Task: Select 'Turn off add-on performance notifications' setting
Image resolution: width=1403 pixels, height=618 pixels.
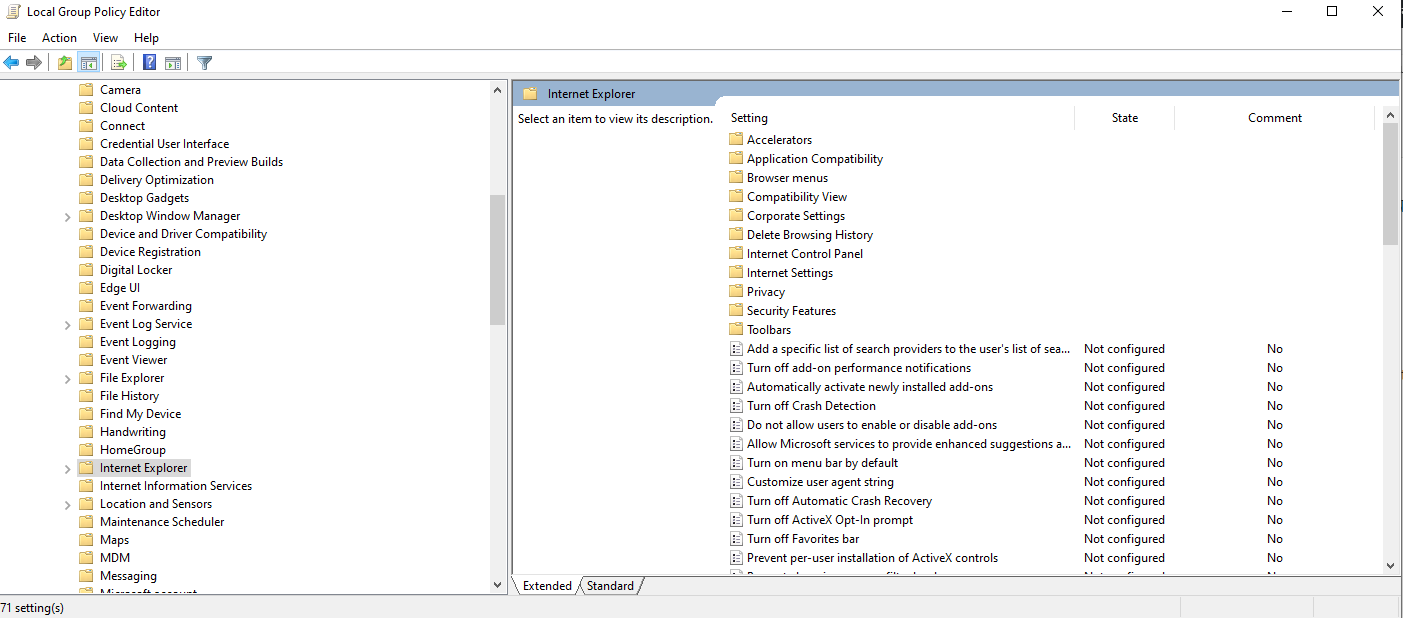Action: (x=859, y=368)
